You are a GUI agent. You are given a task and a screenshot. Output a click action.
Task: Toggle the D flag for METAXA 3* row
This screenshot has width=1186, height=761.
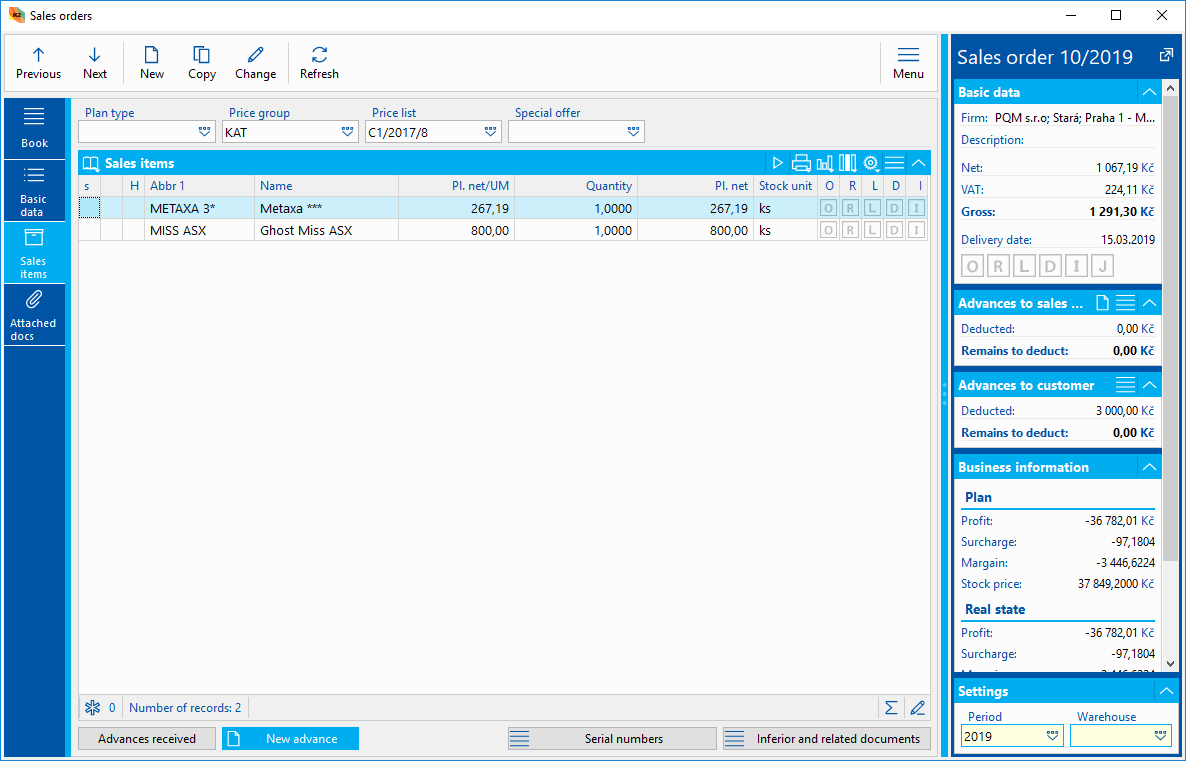pos(894,208)
